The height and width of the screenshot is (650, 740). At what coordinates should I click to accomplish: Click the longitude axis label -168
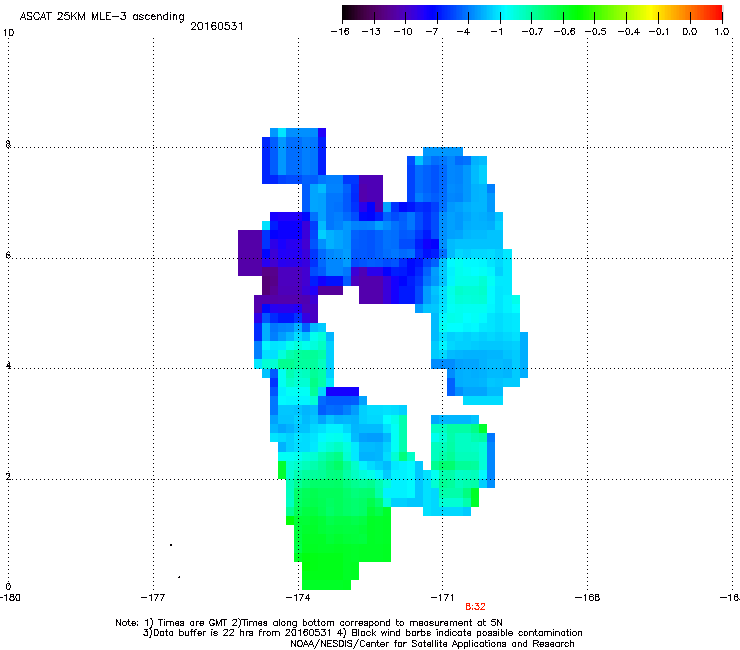click(x=588, y=598)
